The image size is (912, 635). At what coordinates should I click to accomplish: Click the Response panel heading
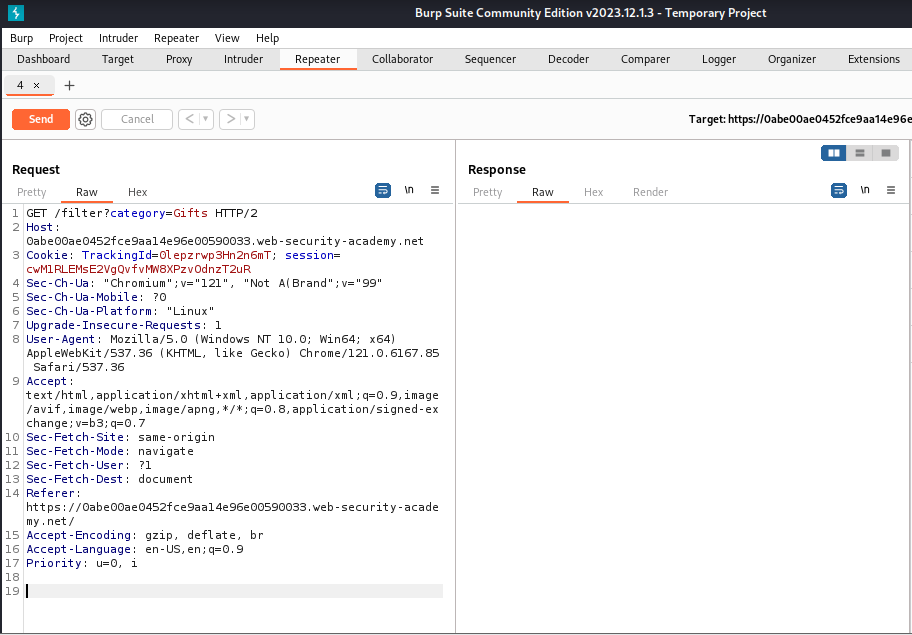coord(497,170)
